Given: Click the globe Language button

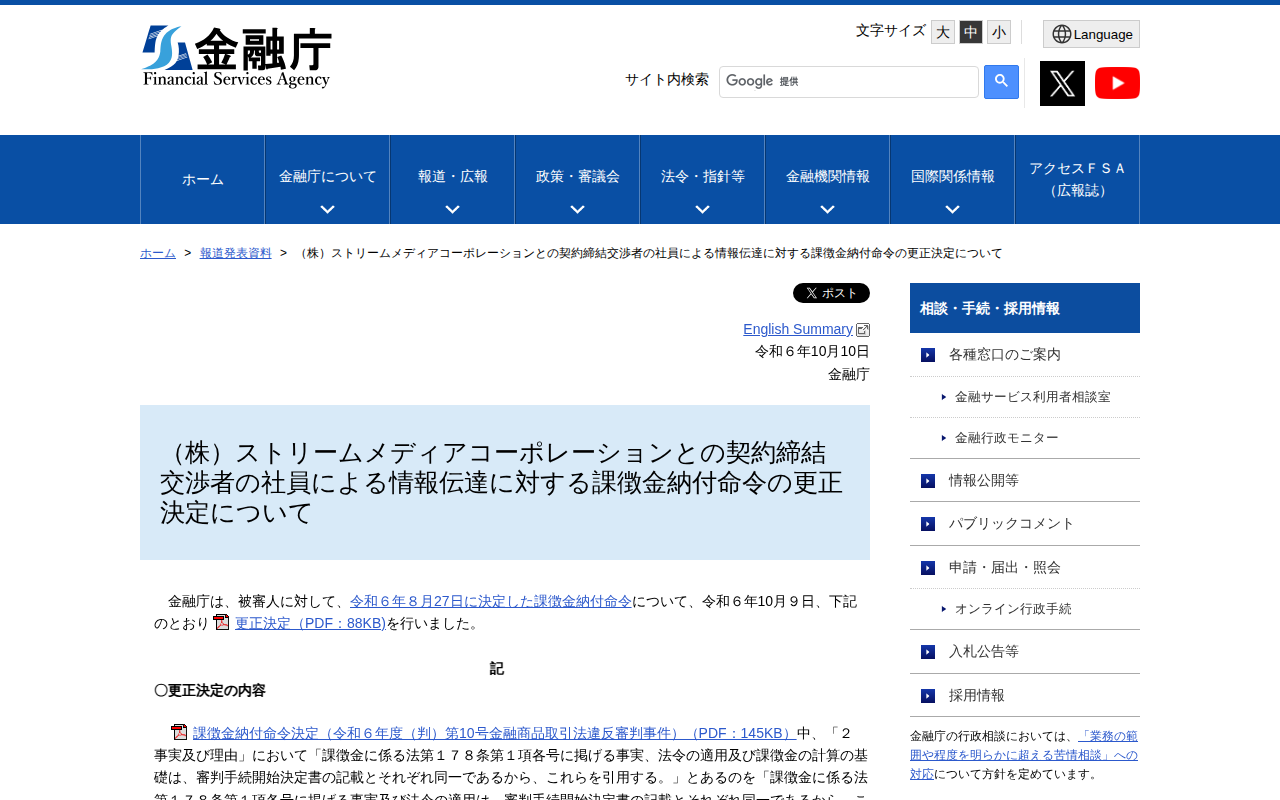Looking at the screenshot, I should point(1091,34).
